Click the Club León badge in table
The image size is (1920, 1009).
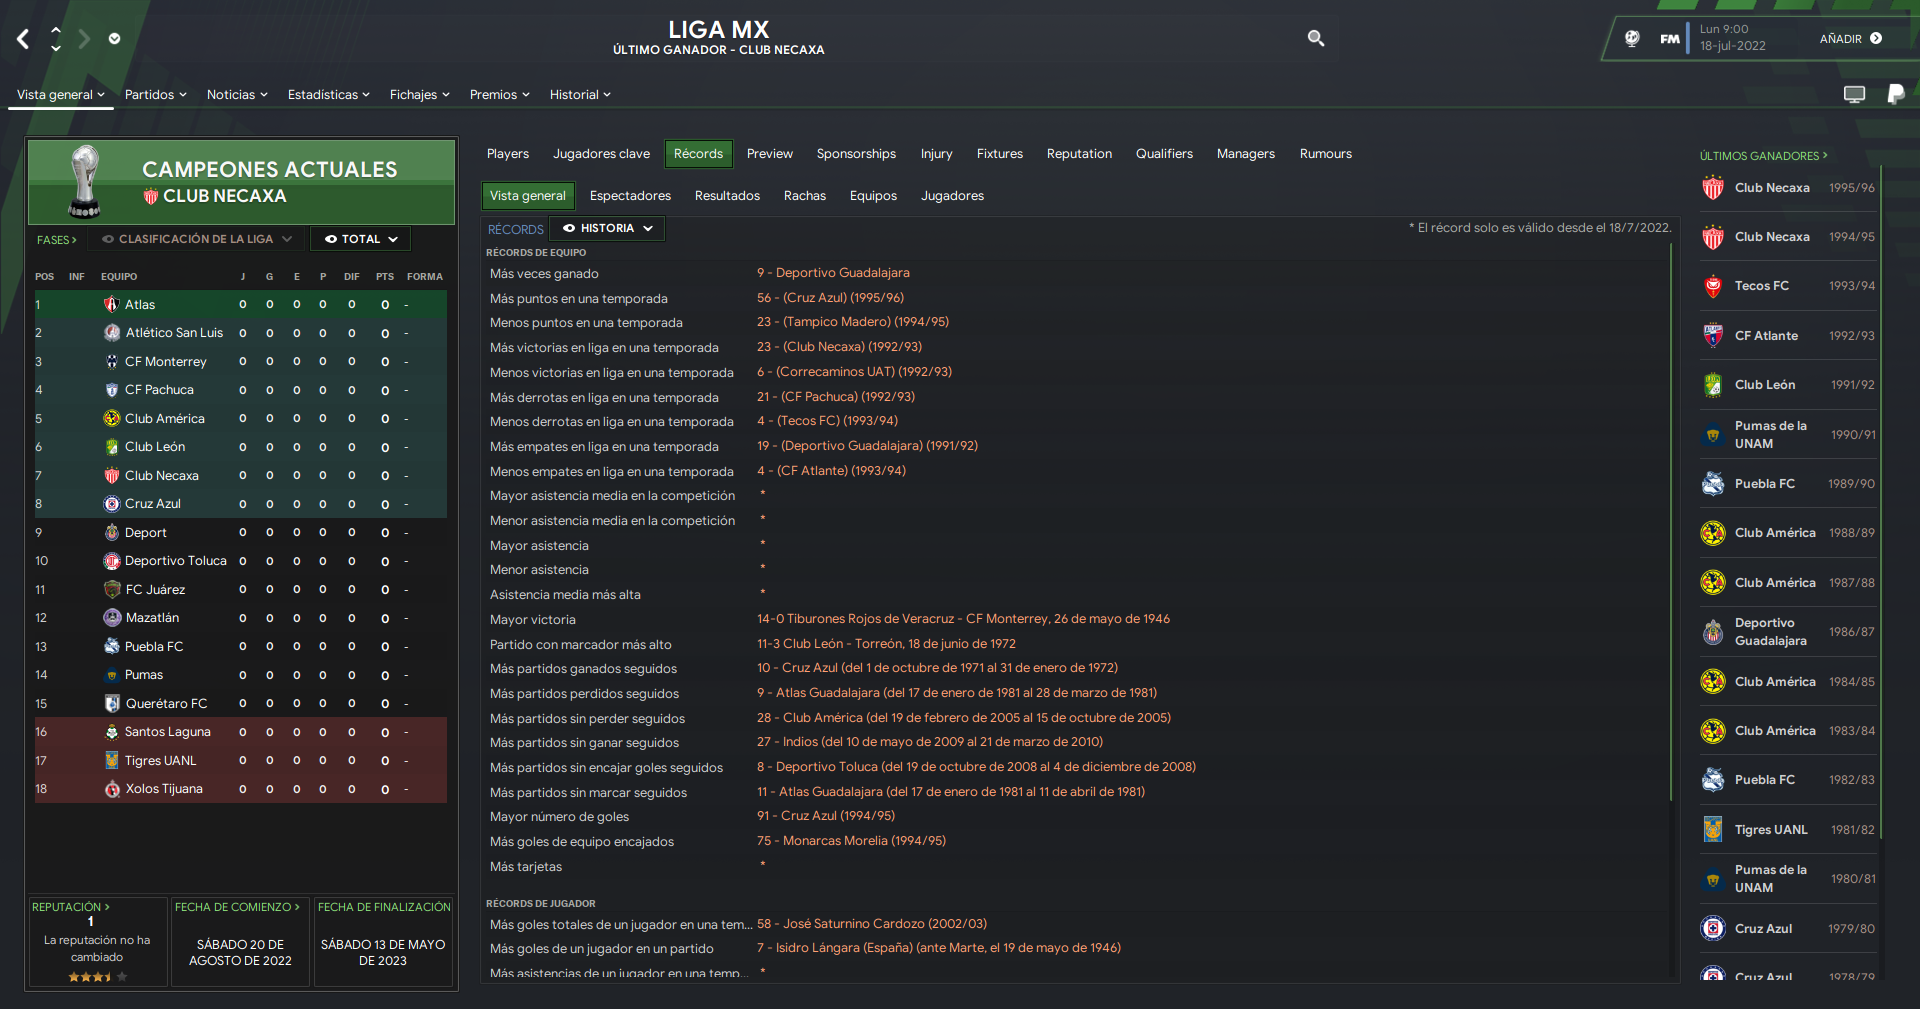pos(112,447)
